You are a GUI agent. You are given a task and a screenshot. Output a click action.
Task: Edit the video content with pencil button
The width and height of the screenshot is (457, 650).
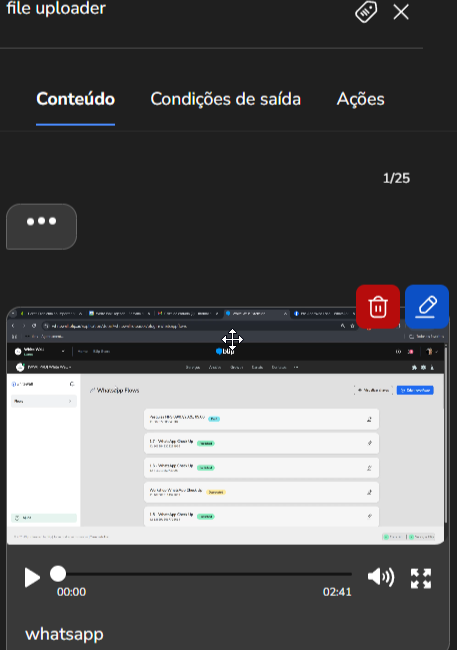point(427,307)
